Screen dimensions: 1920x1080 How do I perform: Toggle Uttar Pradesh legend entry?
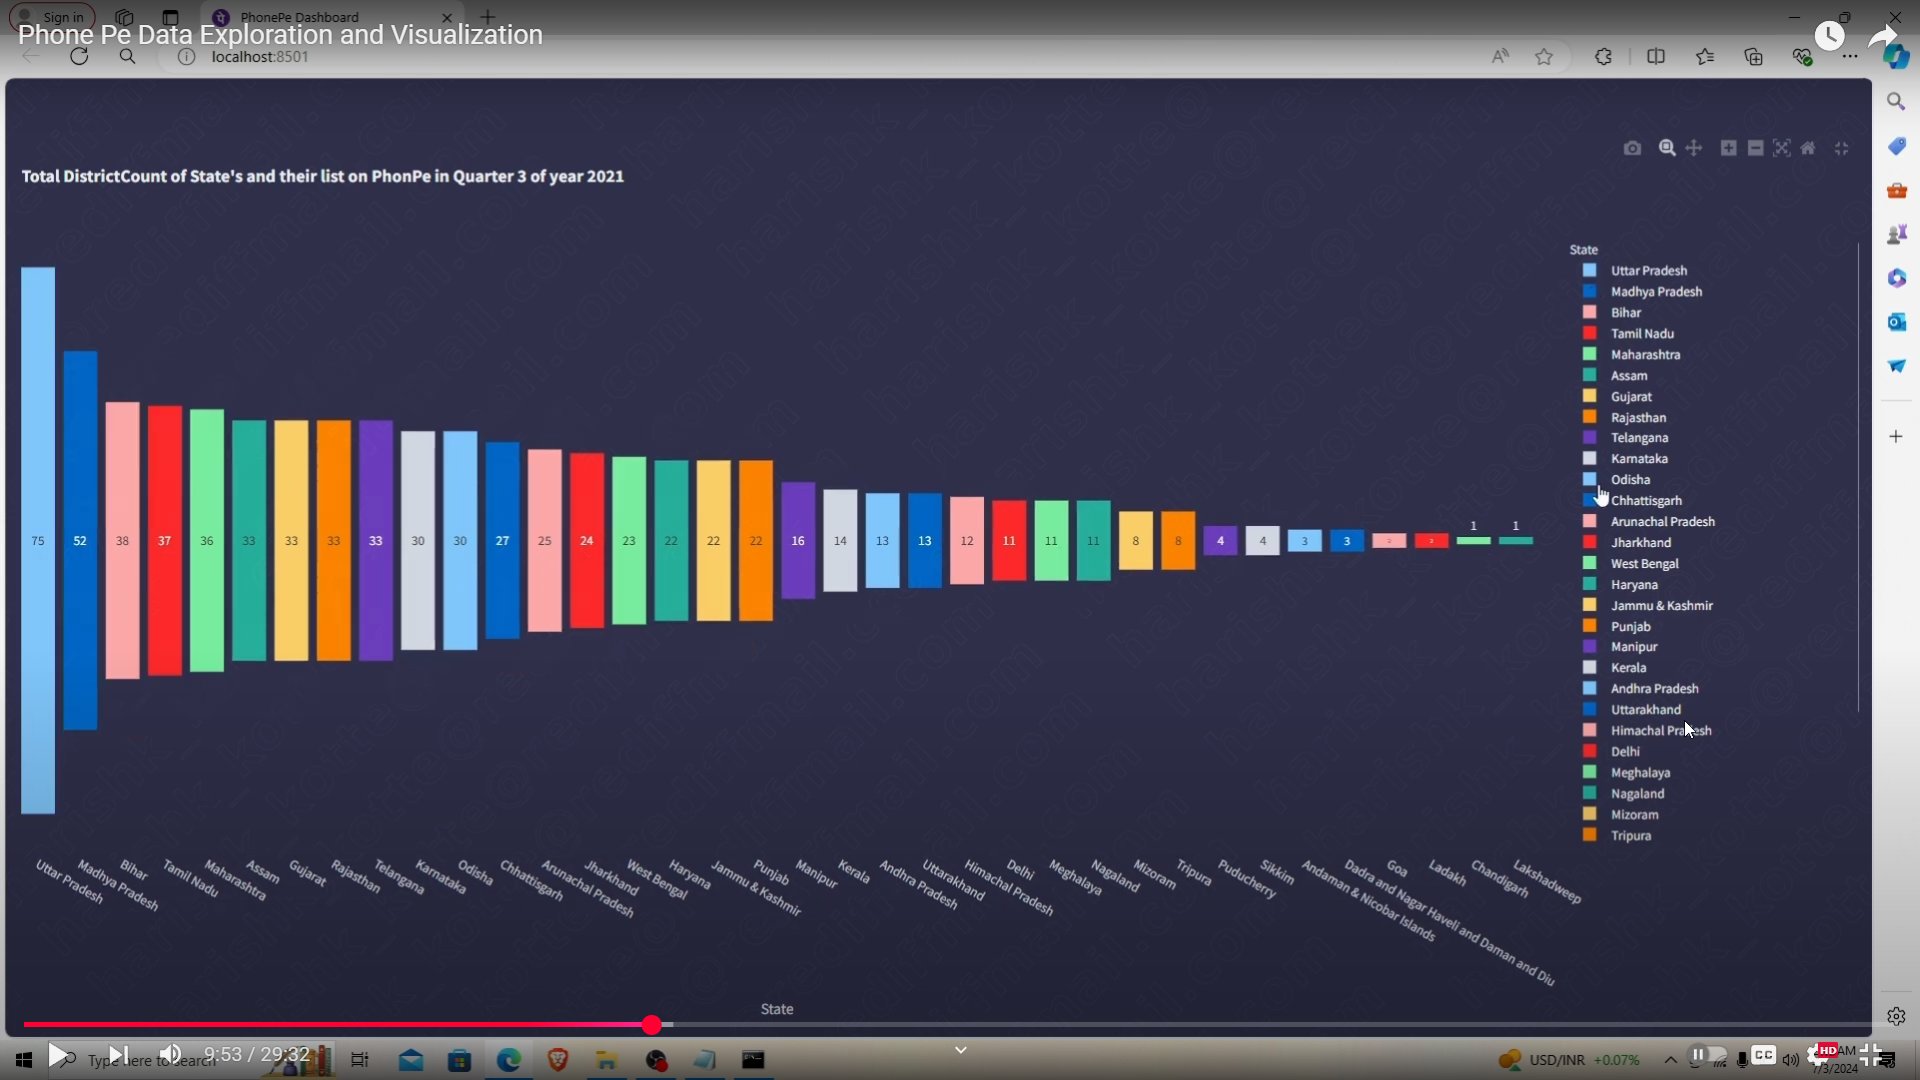point(1648,271)
